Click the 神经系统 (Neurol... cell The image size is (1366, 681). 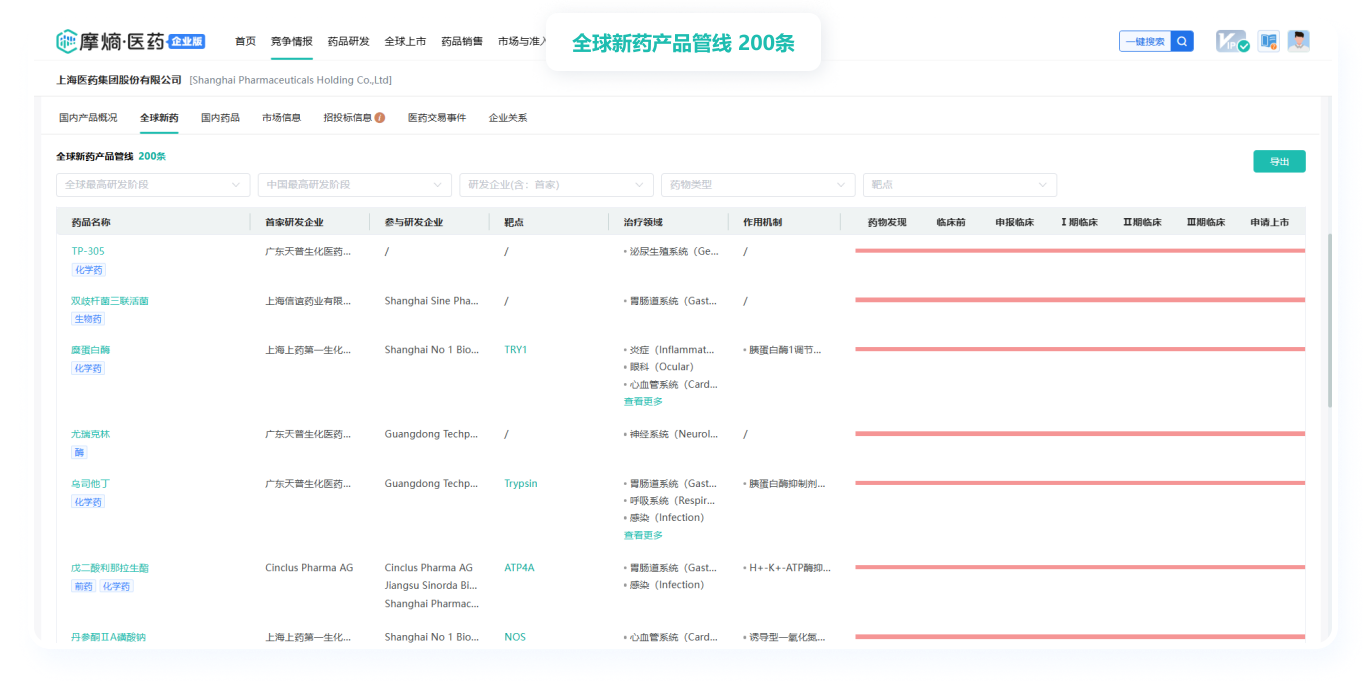(x=672, y=434)
